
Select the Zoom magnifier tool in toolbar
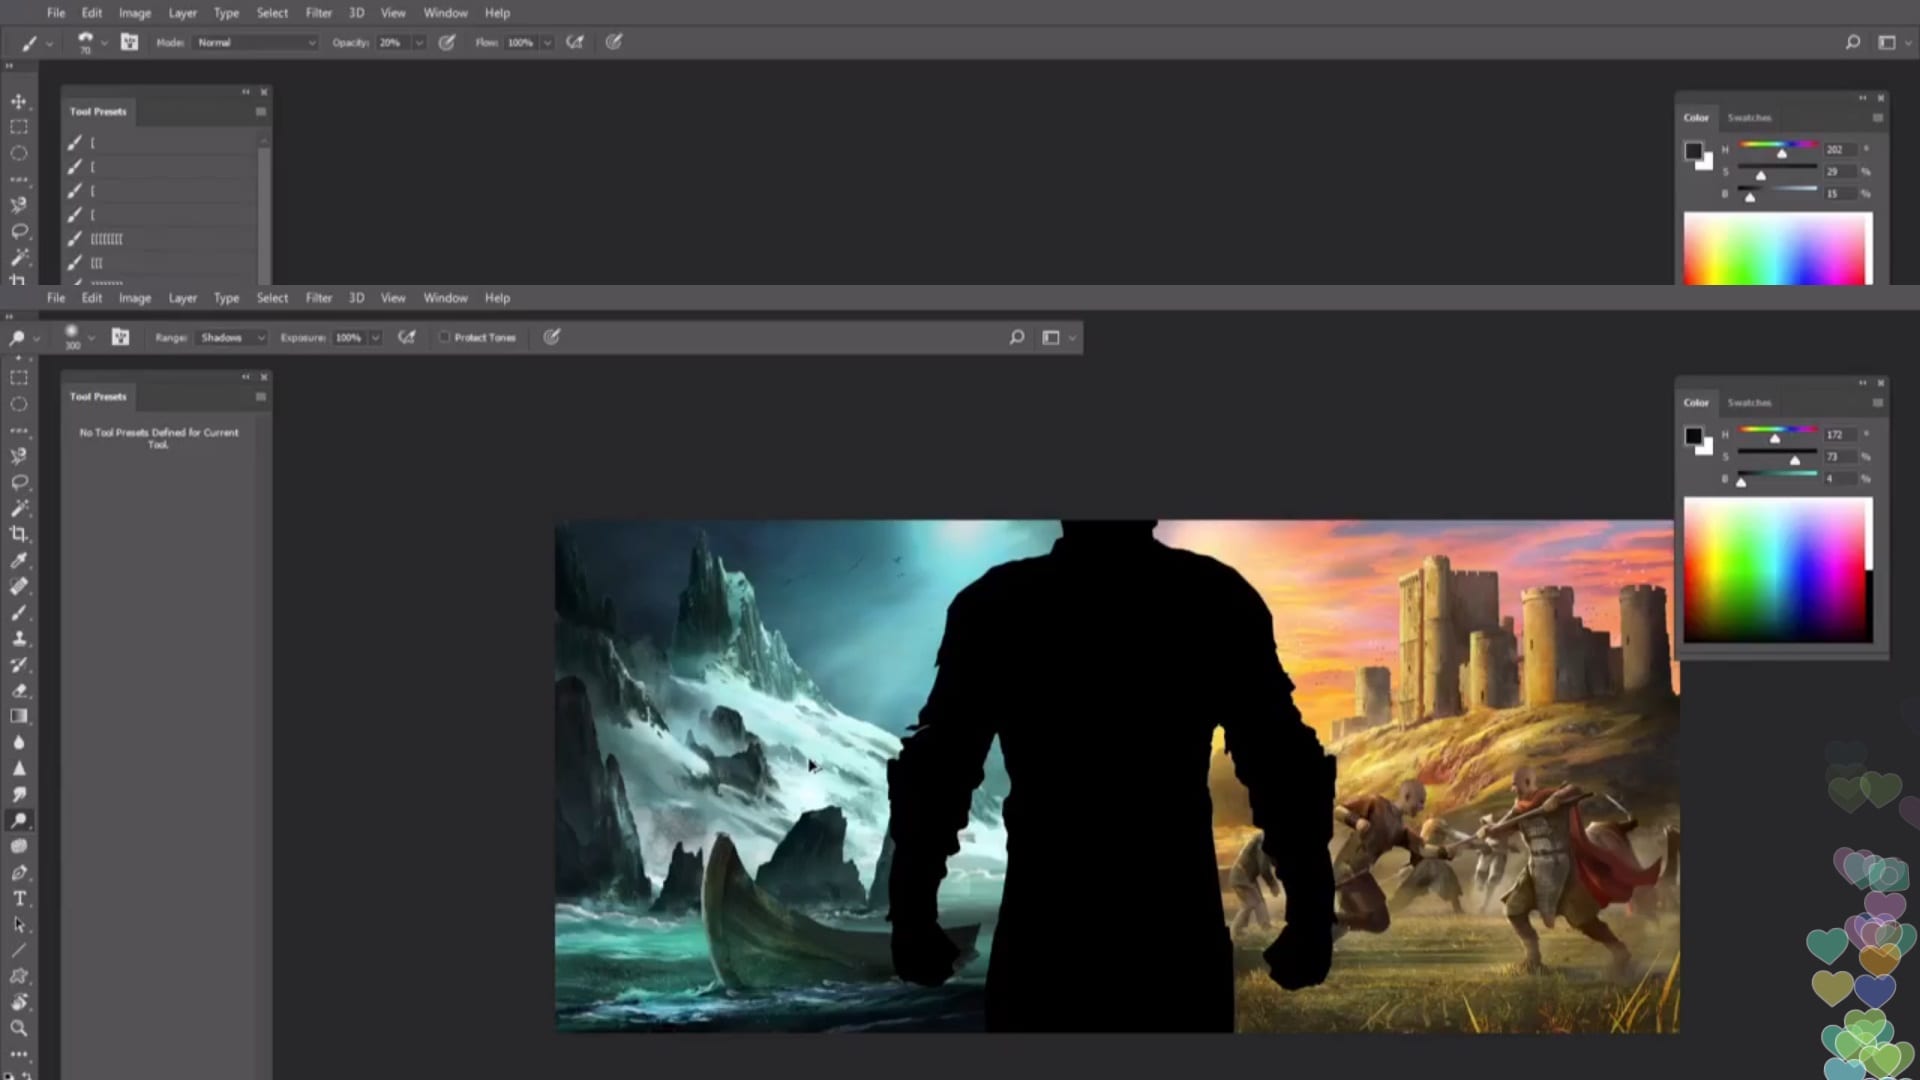[x=19, y=1028]
